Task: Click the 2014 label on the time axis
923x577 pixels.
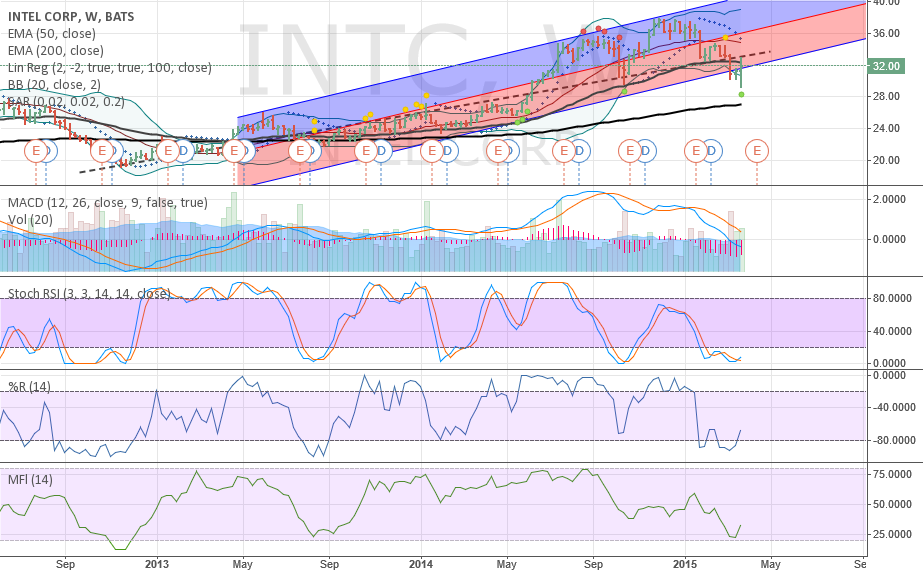Action: click(x=421, y=564)
